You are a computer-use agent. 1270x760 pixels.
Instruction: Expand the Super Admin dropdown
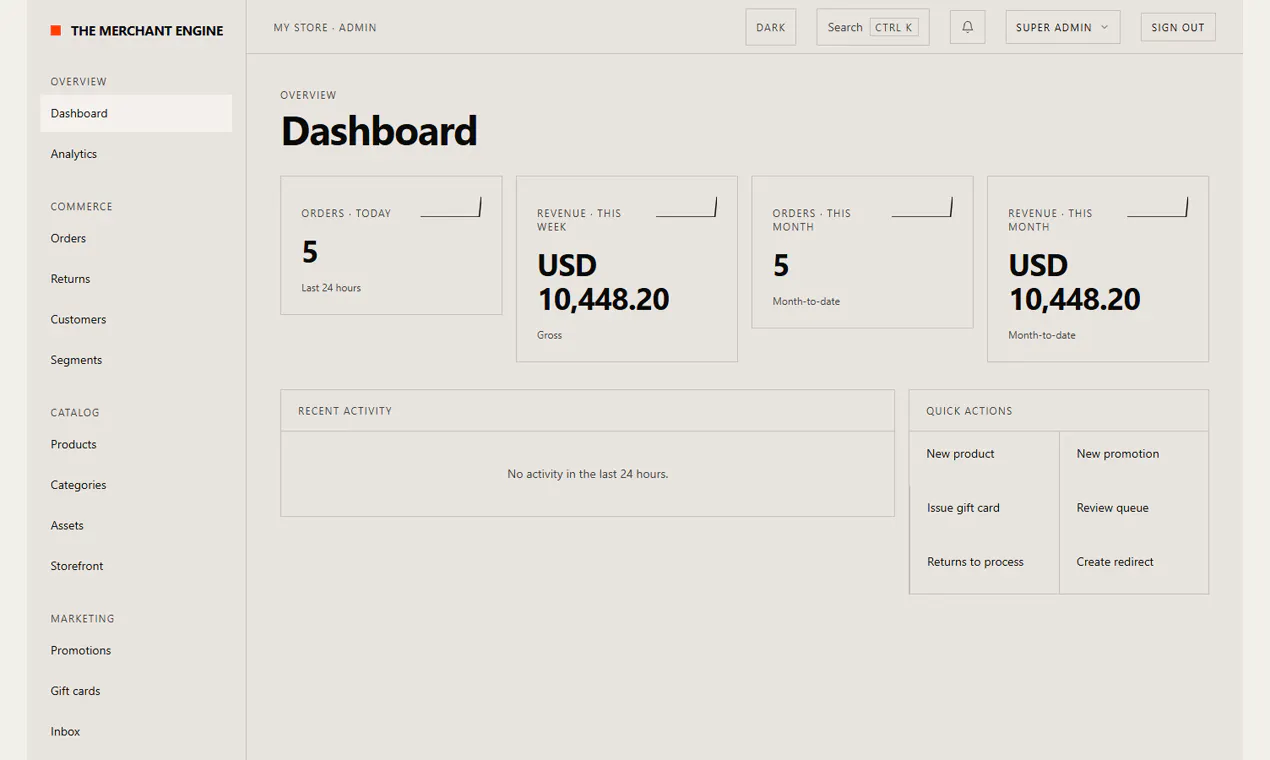click(1063, 27)
